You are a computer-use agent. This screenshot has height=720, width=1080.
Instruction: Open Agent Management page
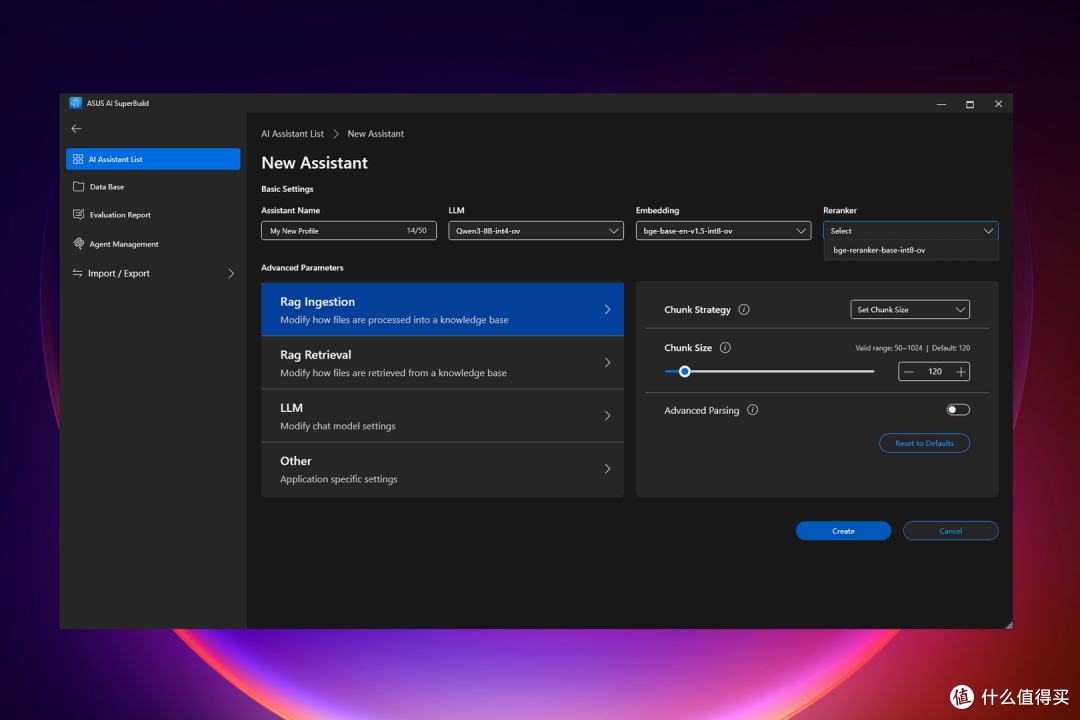(x=153, y=244)
